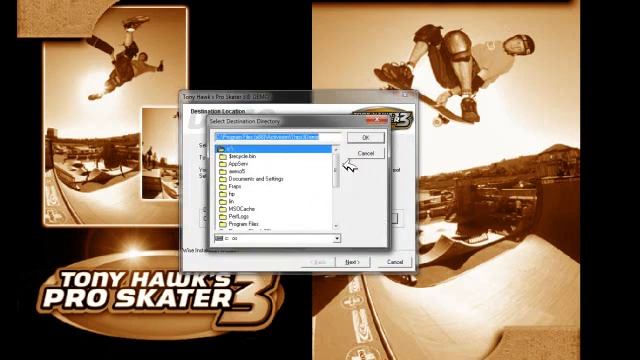Click the Program Files folder icon
This screenshot has width=640, height=360.
pos(223,224)
